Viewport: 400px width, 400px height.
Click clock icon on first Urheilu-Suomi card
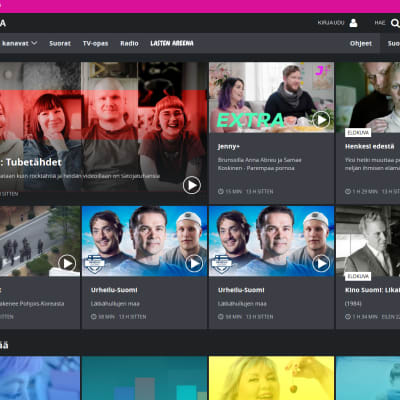[94, 317]
